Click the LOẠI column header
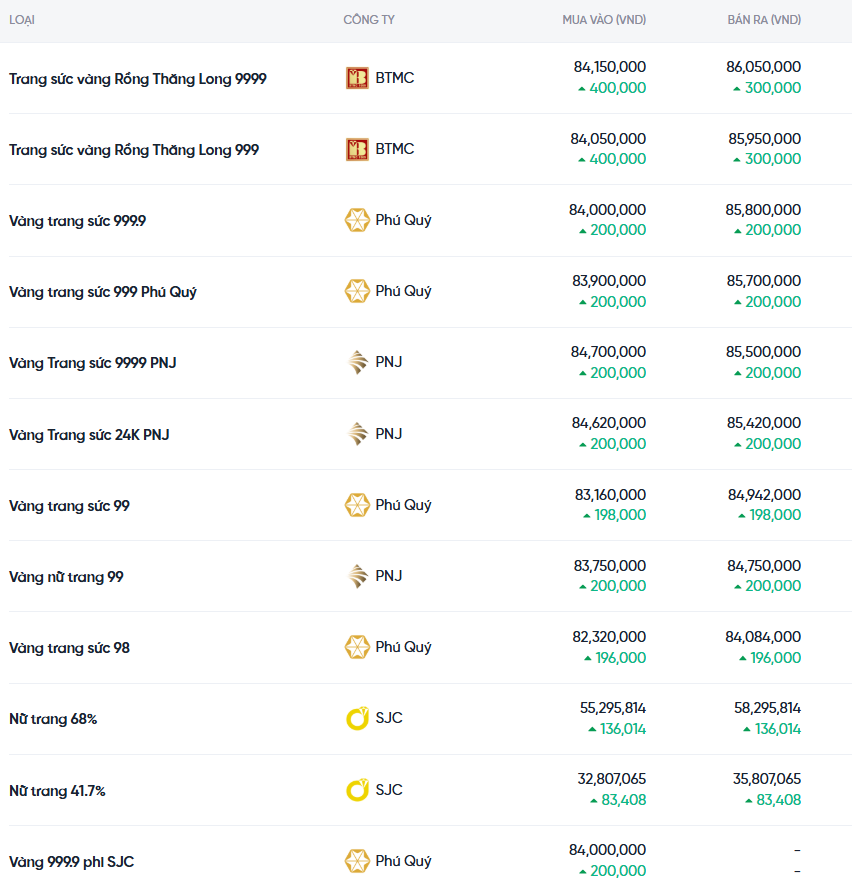The height and width of the screenshot is (882, 852). coord(22,20)
